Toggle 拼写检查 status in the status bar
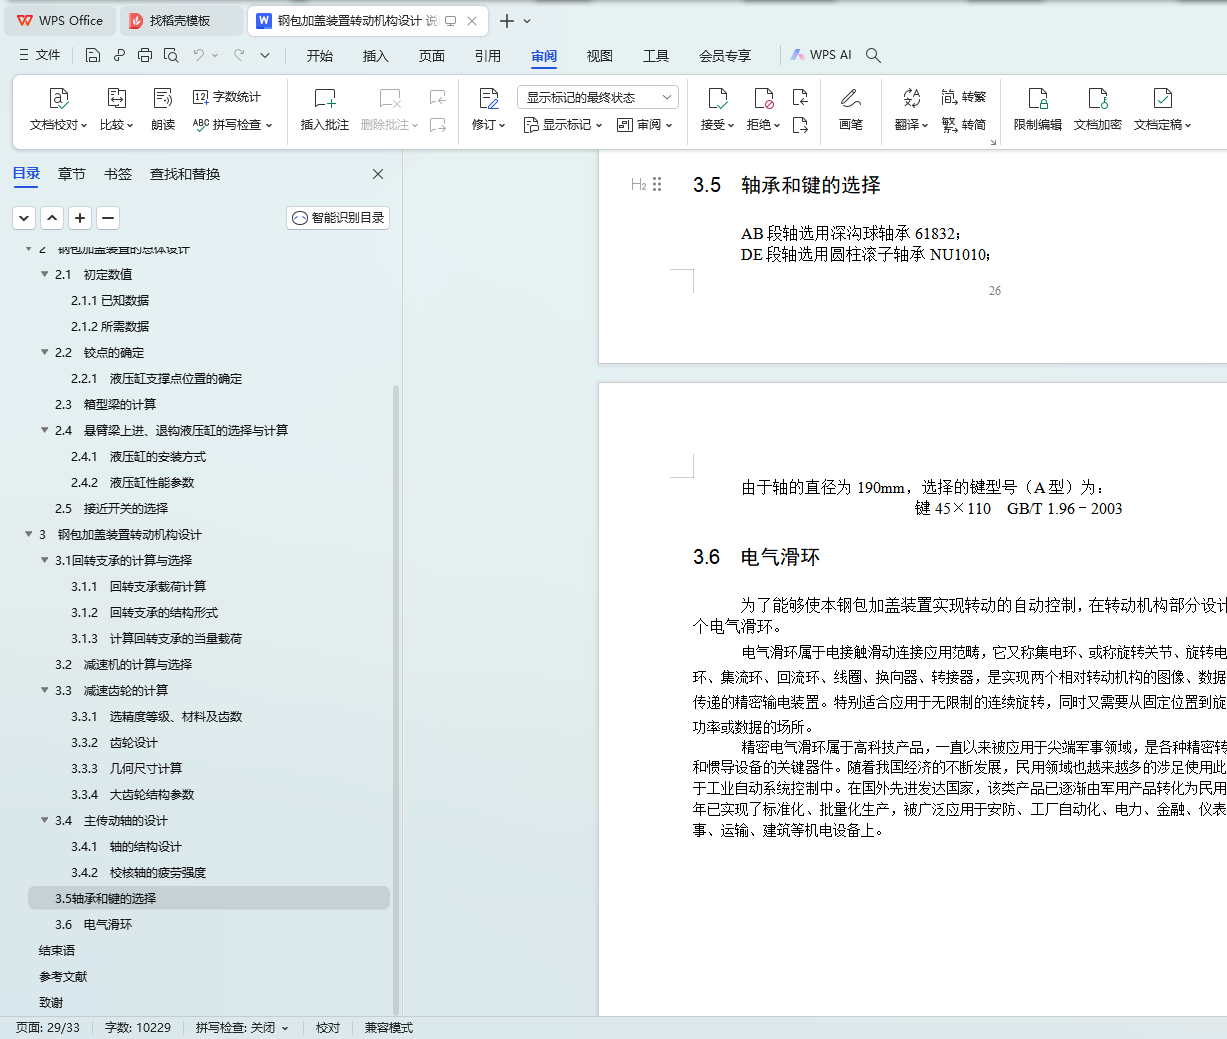Image resolution: width=1227 pixels, height=1039 pixels. pos(242,1028)
